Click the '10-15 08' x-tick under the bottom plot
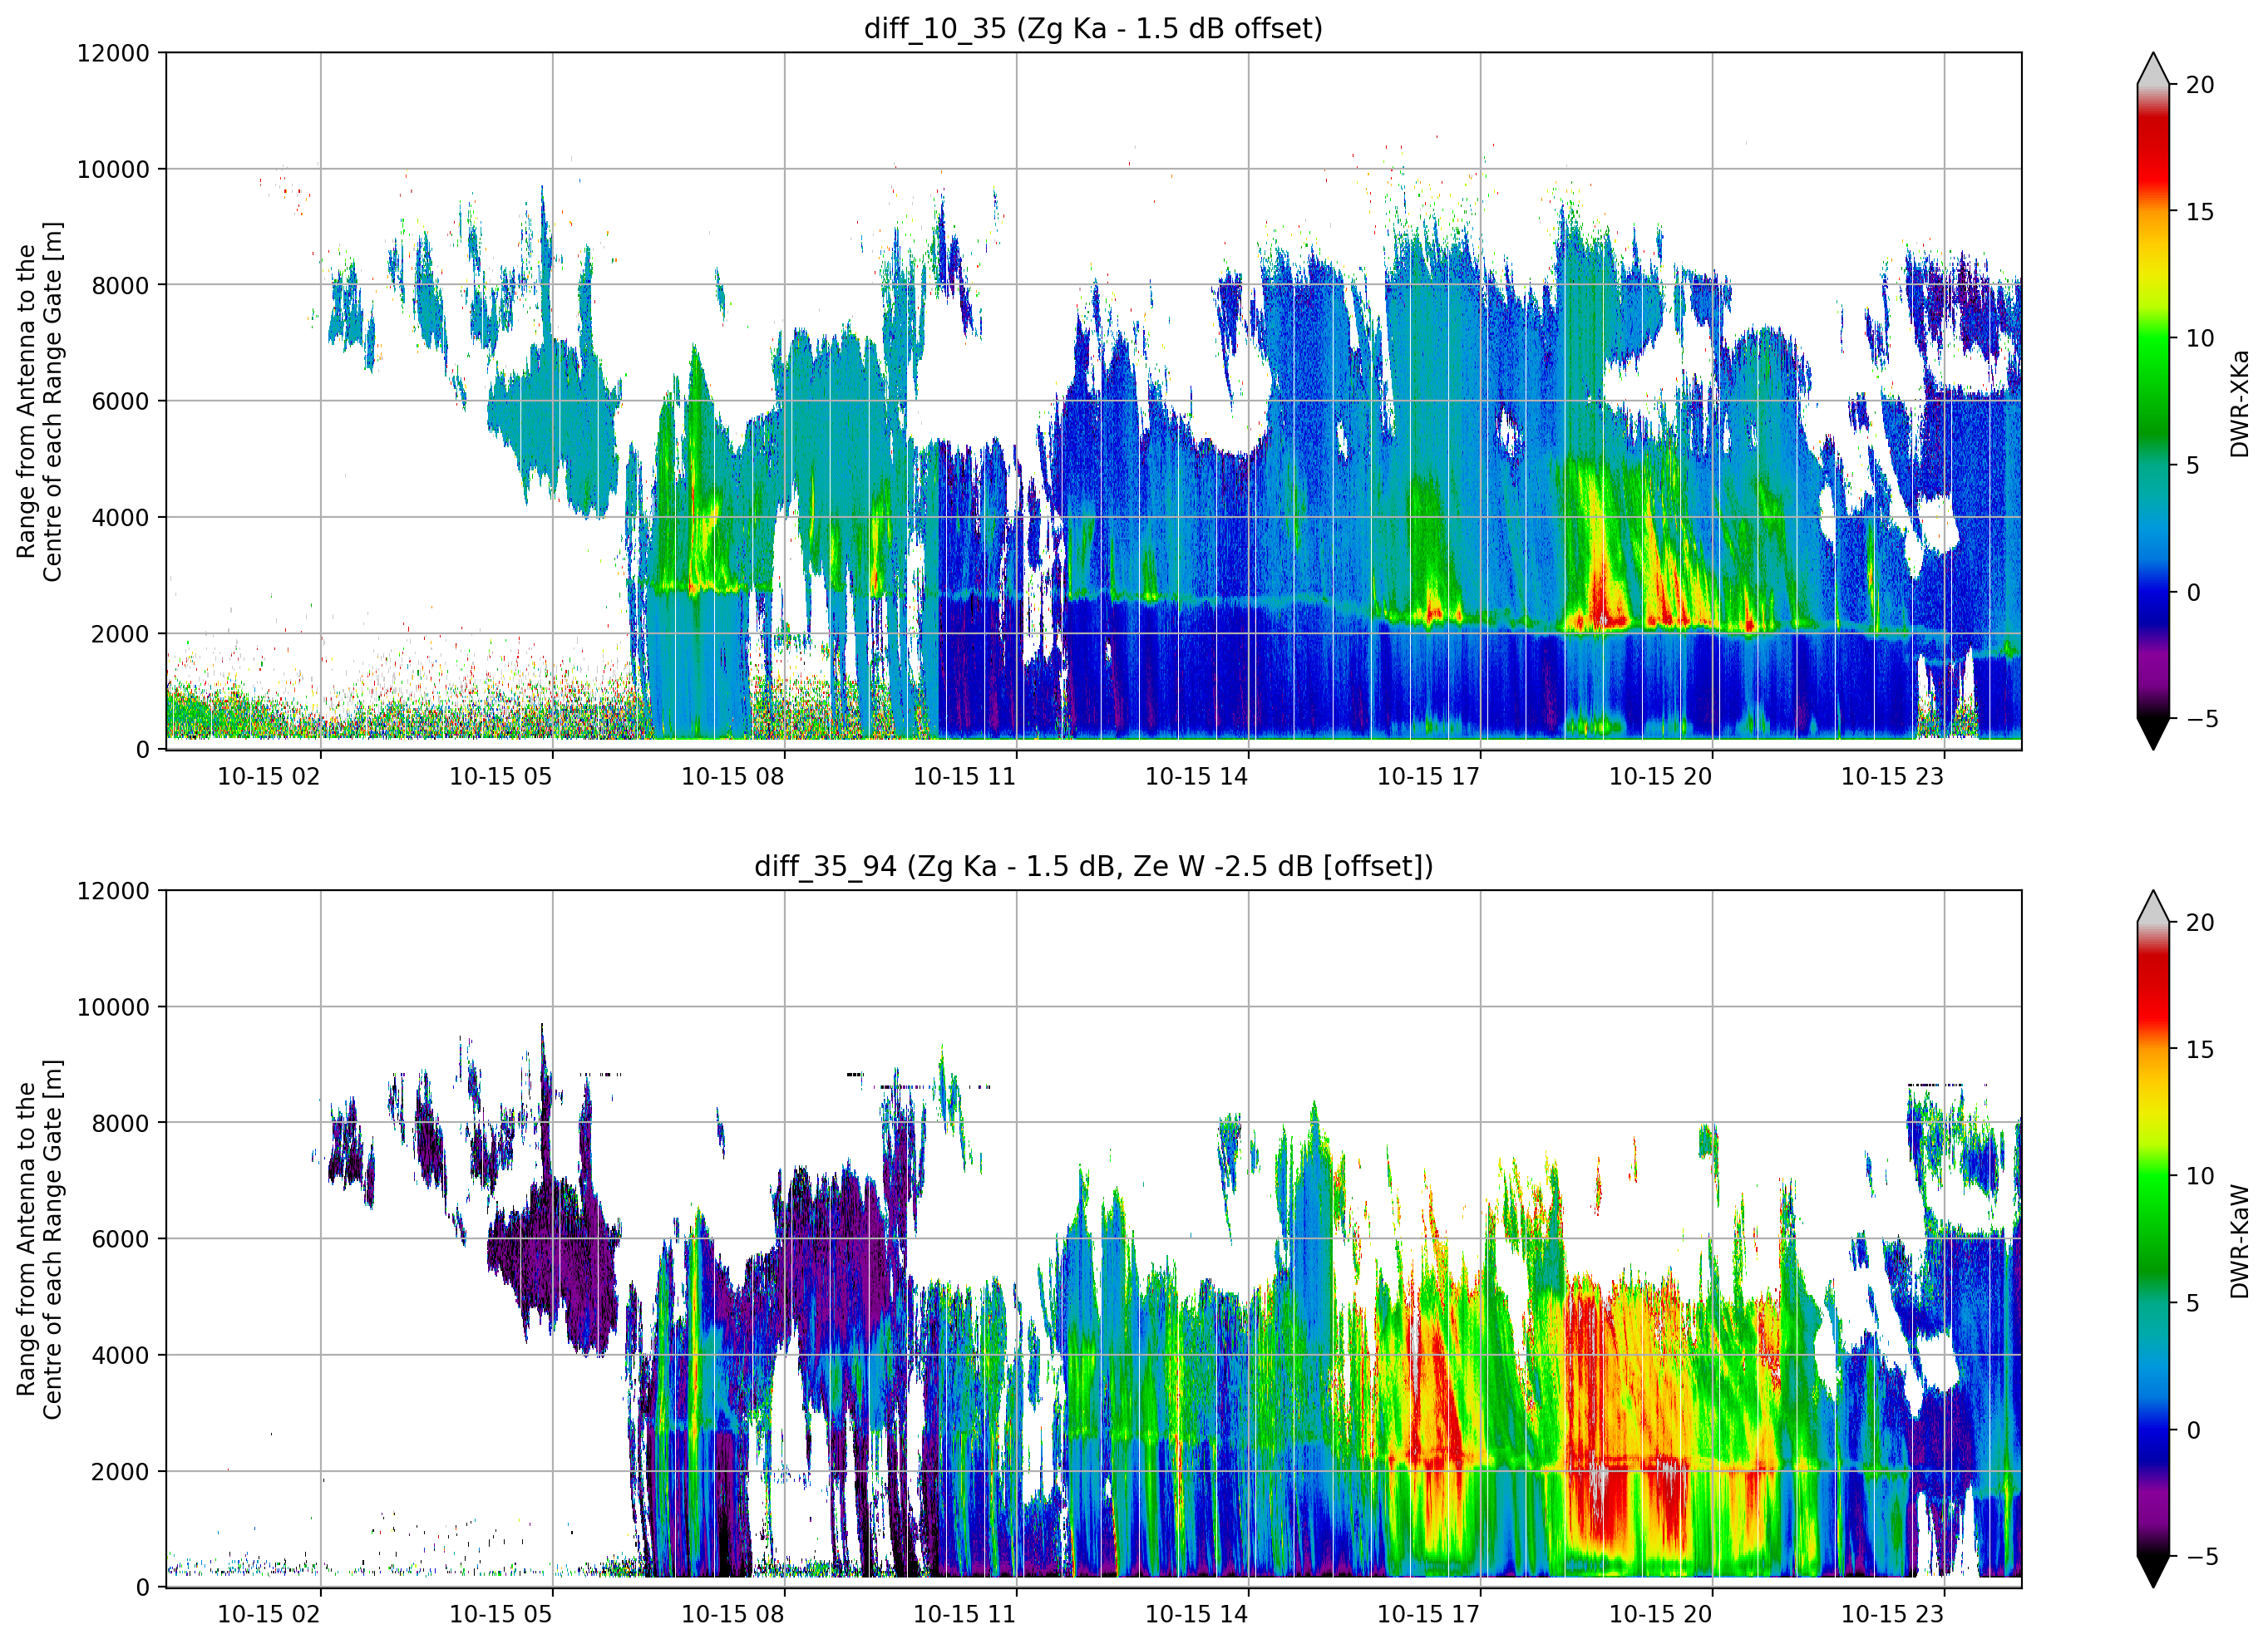The height and width of the screenshot is (1644, 2268). [x=733, y=1615]
